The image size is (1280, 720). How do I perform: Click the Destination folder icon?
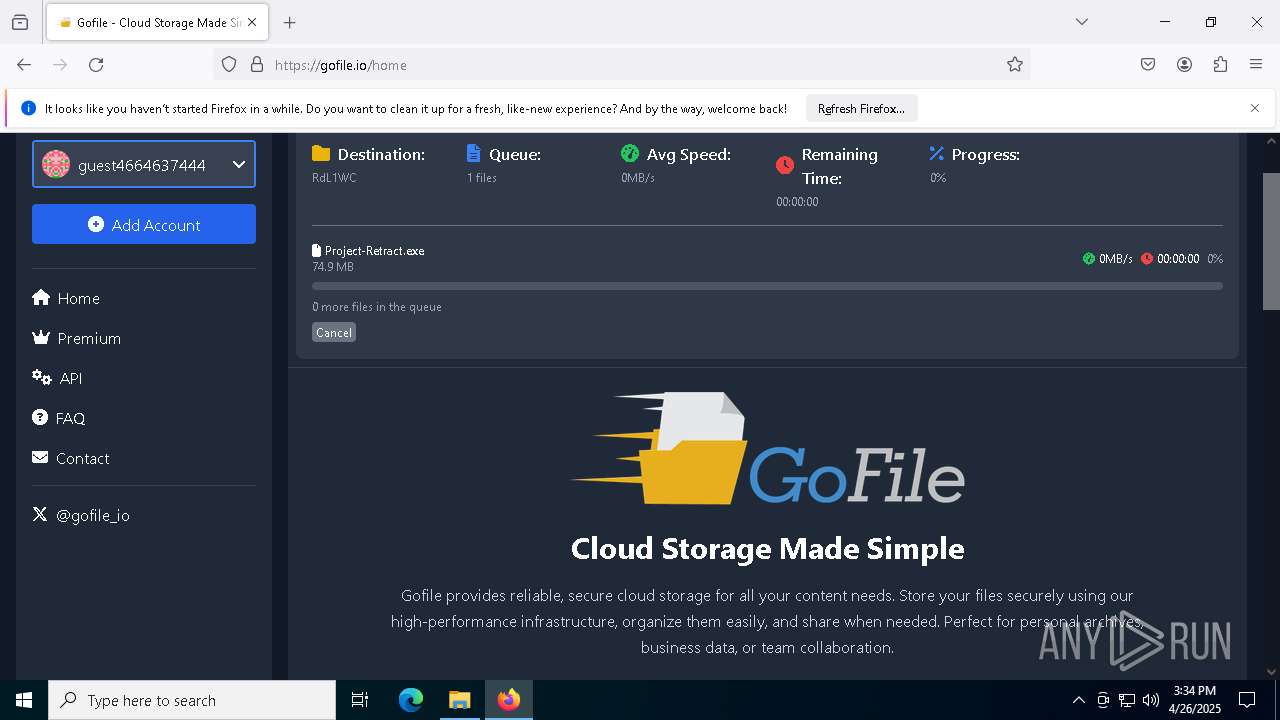321,153
